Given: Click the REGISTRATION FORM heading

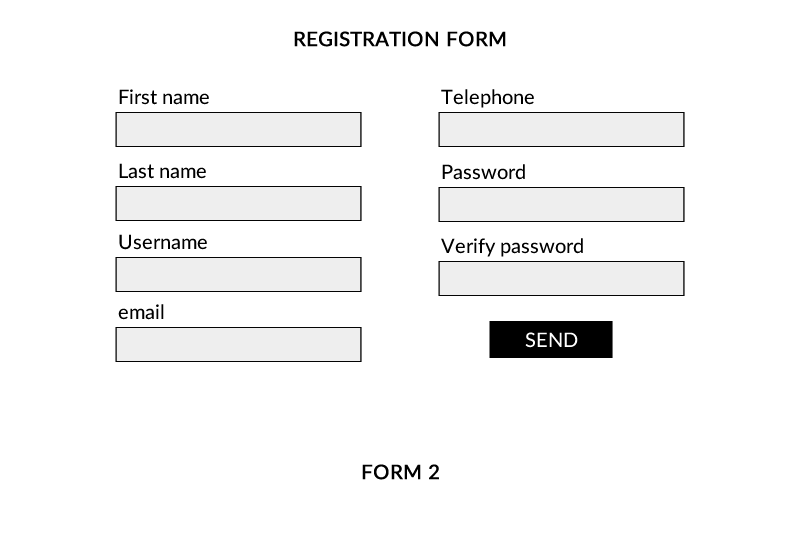Looking at the screenshot, I should (x=400, y=39).
